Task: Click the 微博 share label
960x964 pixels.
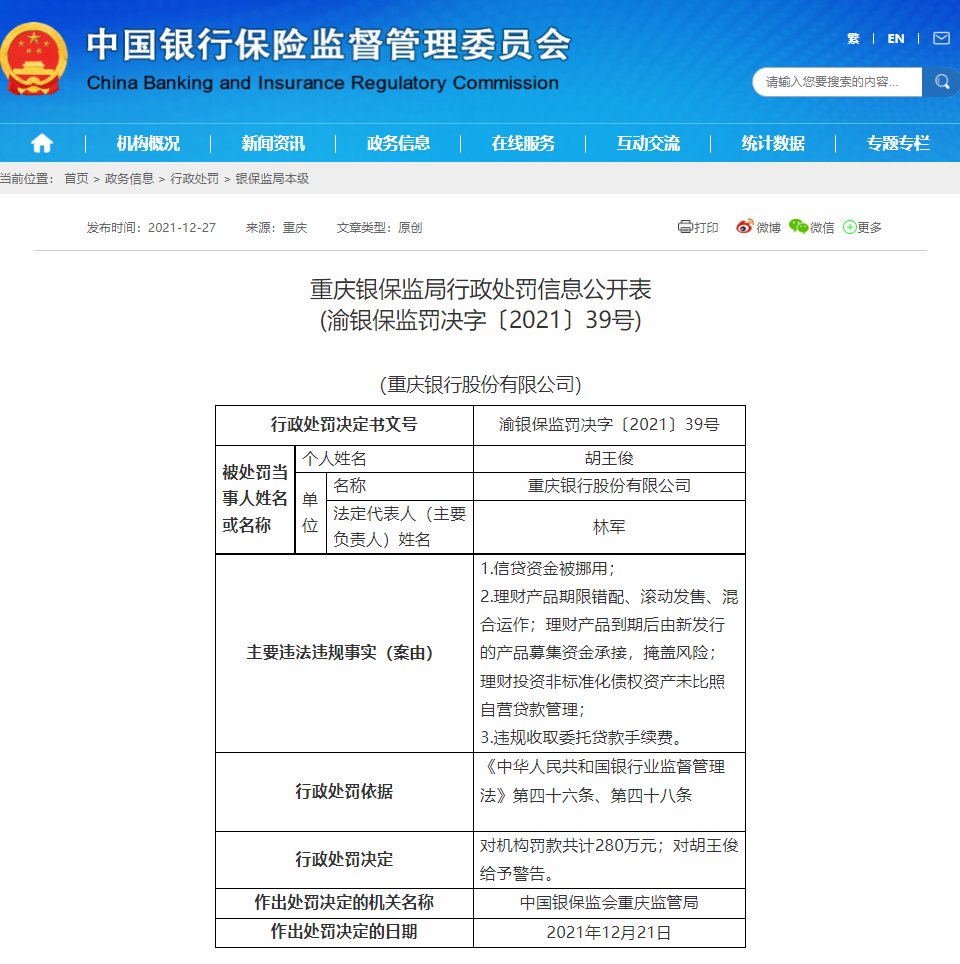Action: click(x=768, y=227)
